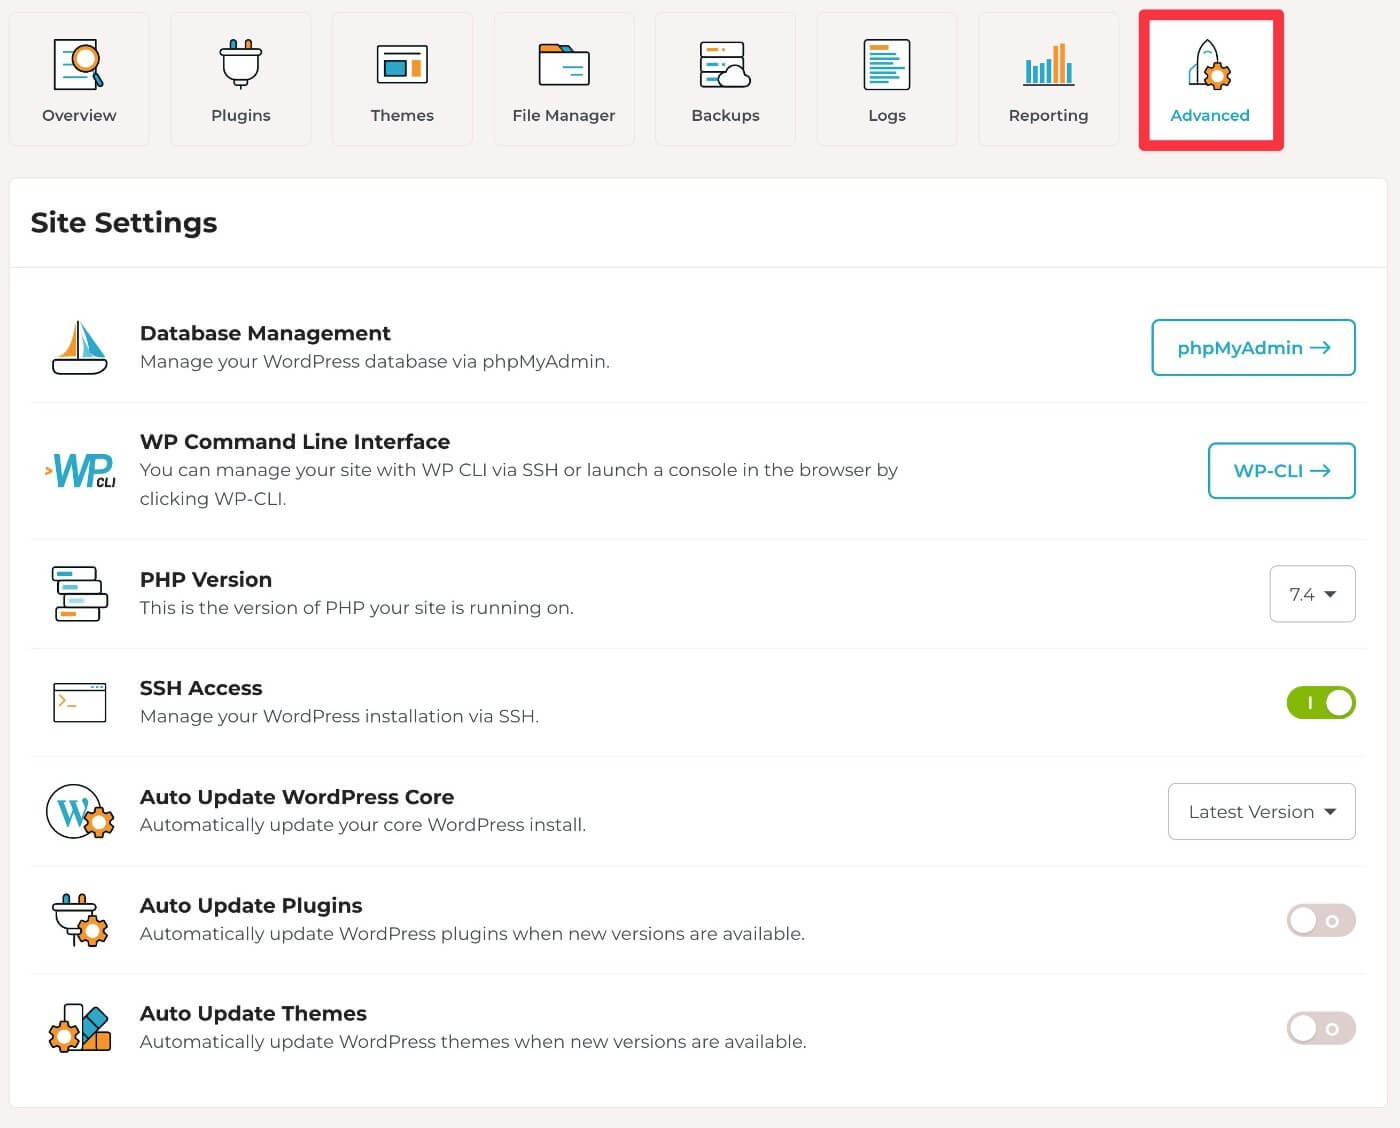Viewport: 1400px width, 1128px height.
Task: Switch to the Backups tab
Action: pyautogui.click(x=725, y=80)
